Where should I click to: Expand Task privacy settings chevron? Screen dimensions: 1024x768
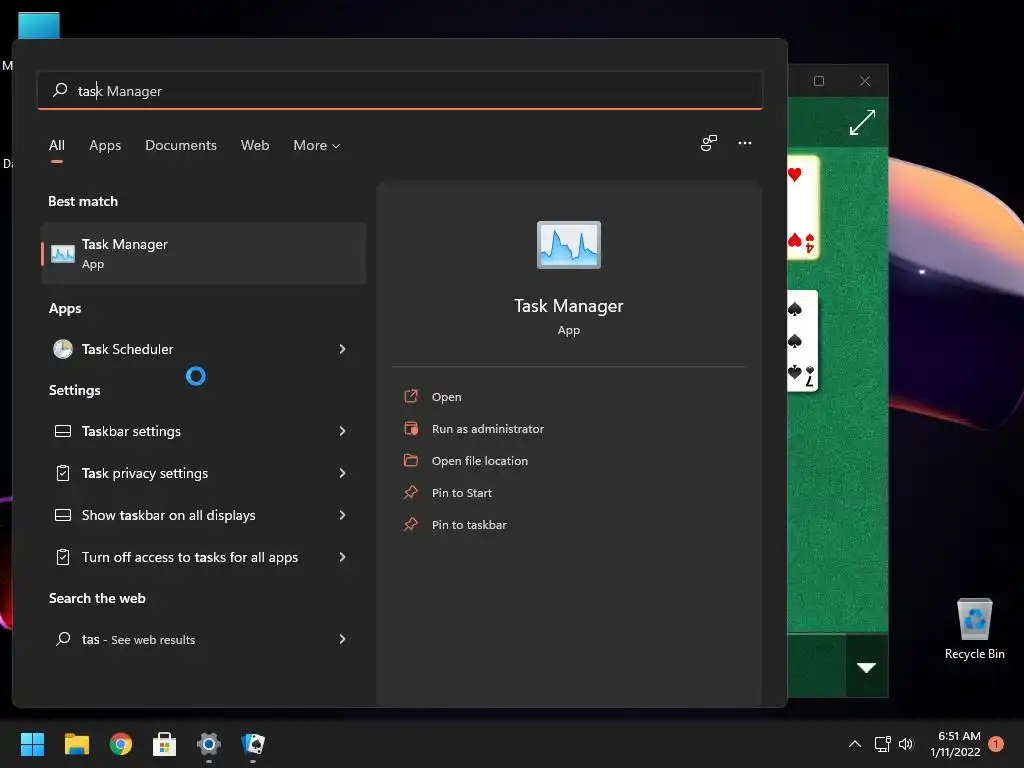pyautogui.click(x=342, y=473)
